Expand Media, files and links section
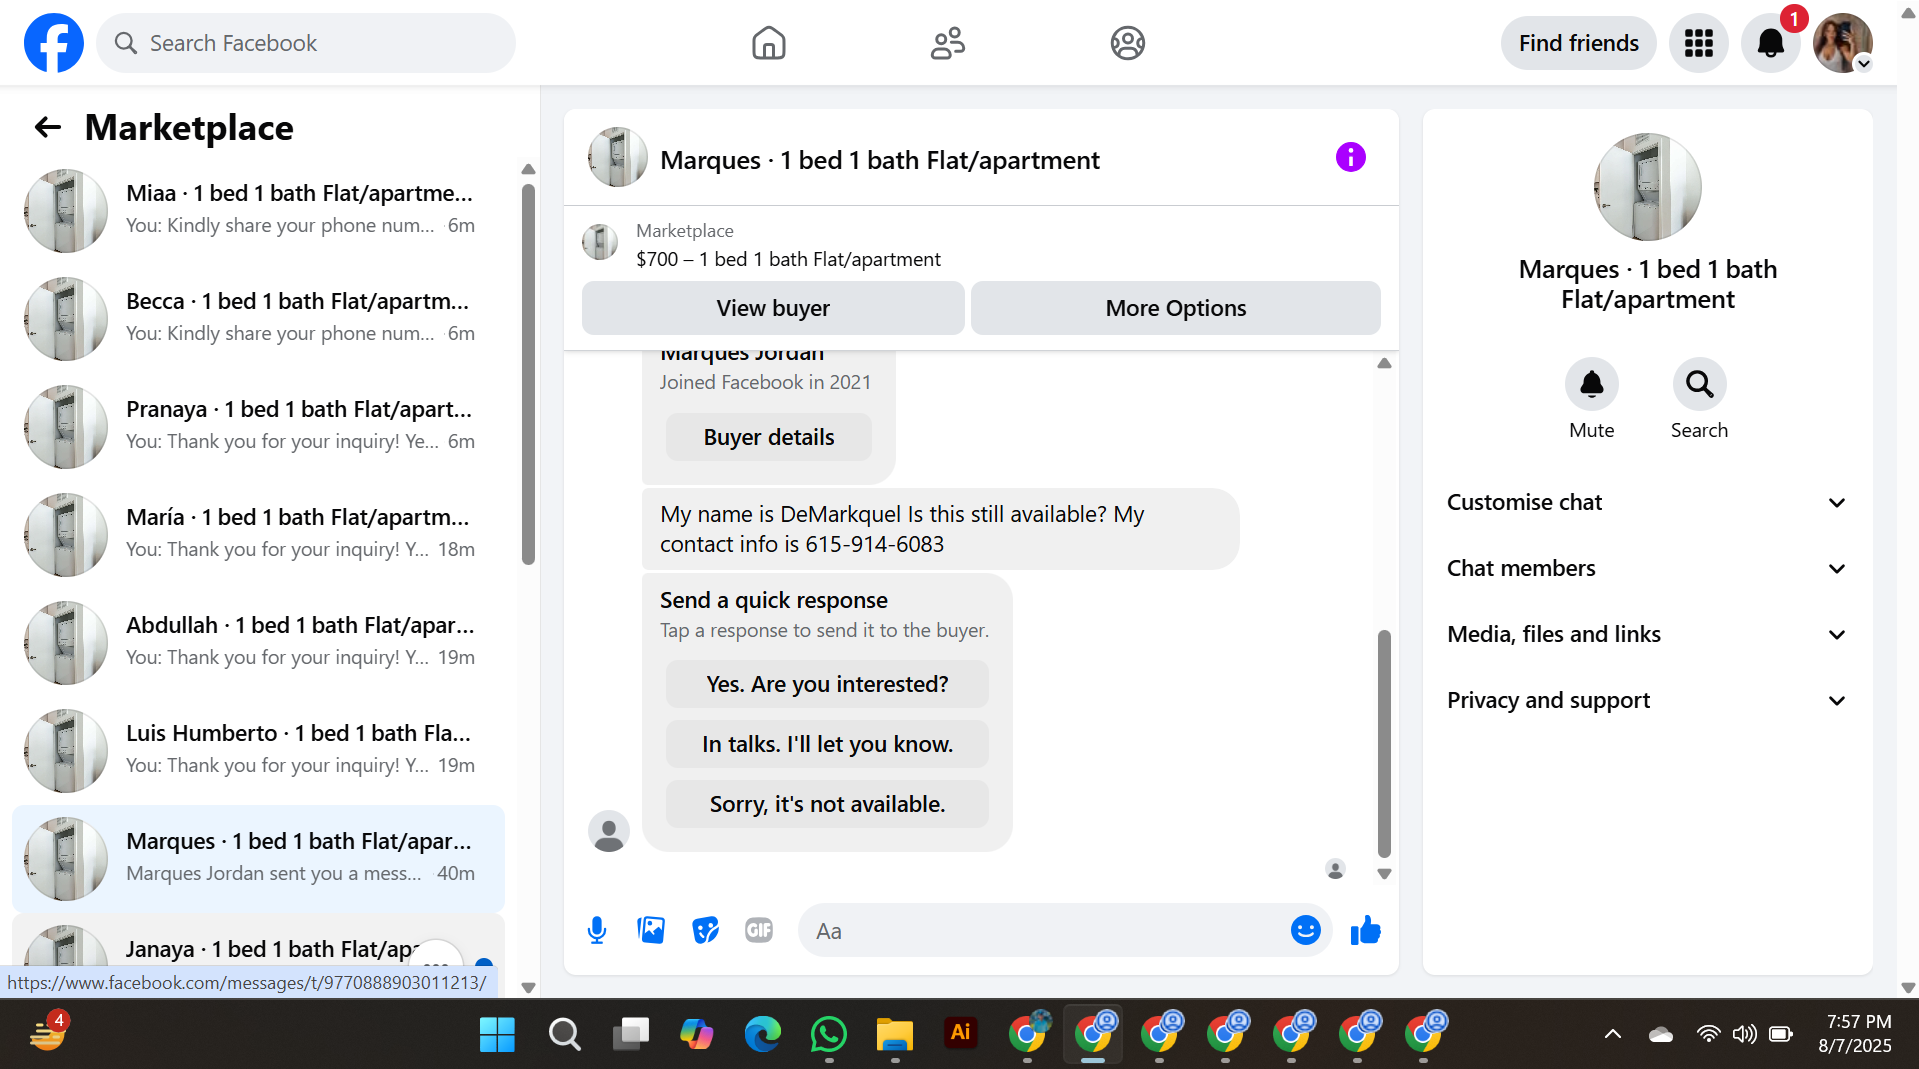The image size is (1919, 1069). 1647,635
